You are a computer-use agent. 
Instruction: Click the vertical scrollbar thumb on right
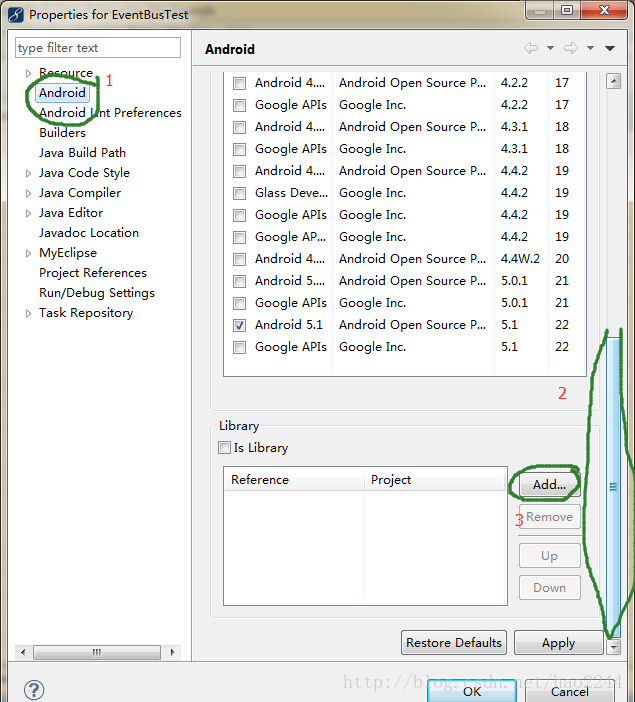(614, 485)
